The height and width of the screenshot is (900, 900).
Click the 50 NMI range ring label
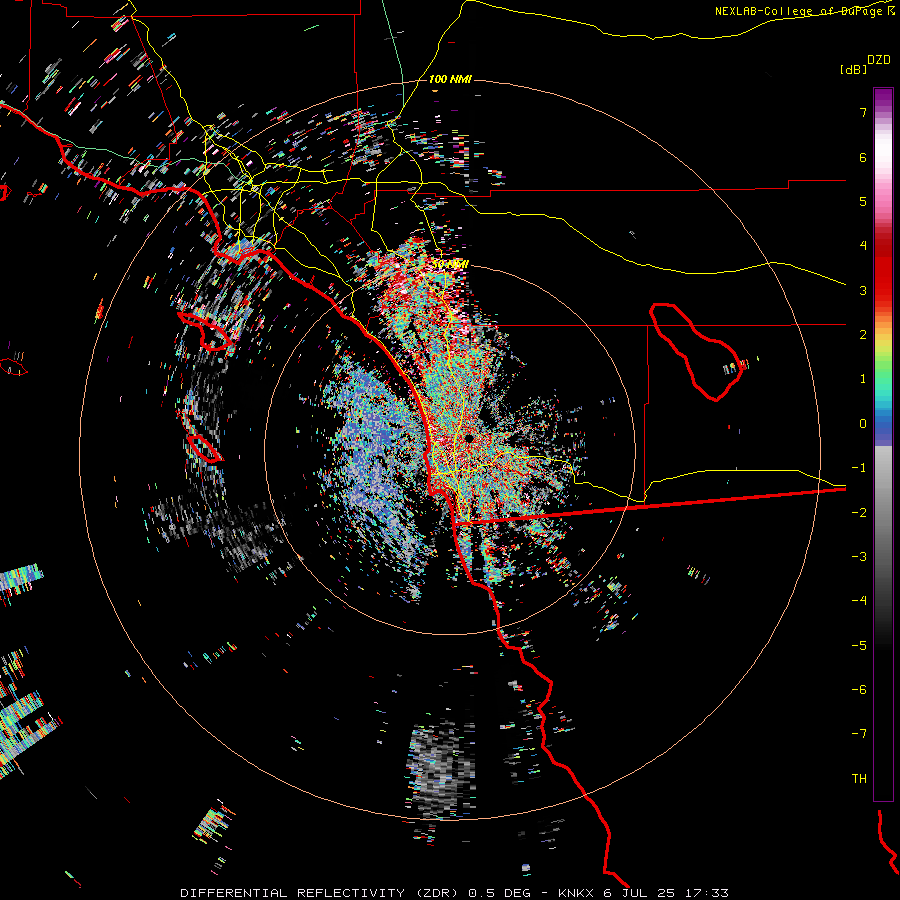tap(450, 264)
